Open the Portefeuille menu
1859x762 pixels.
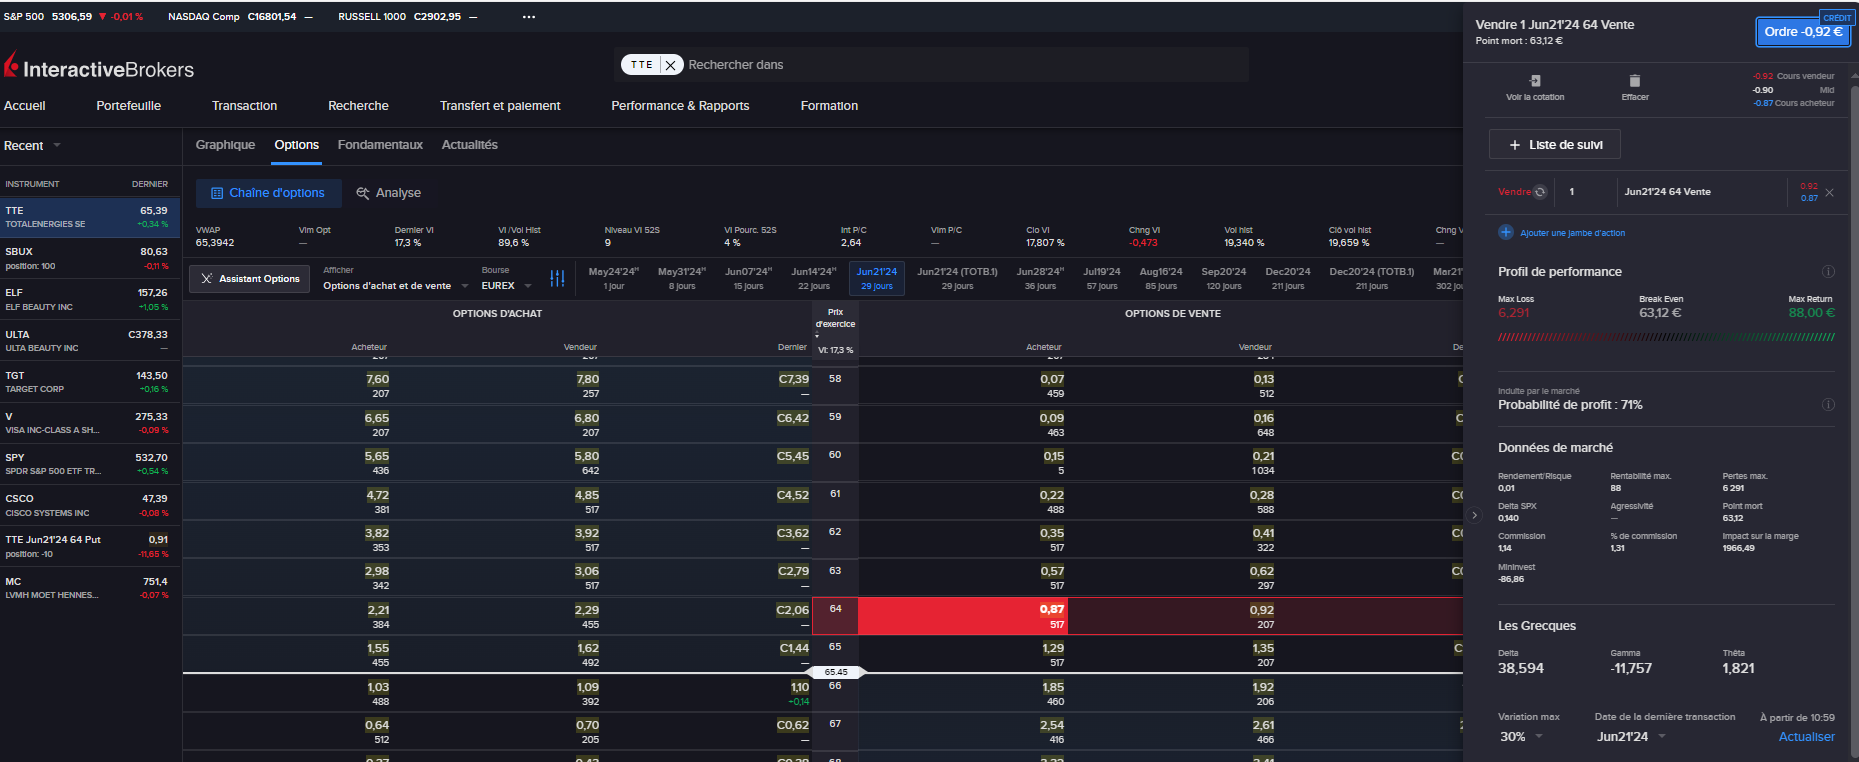click(128, 106)
